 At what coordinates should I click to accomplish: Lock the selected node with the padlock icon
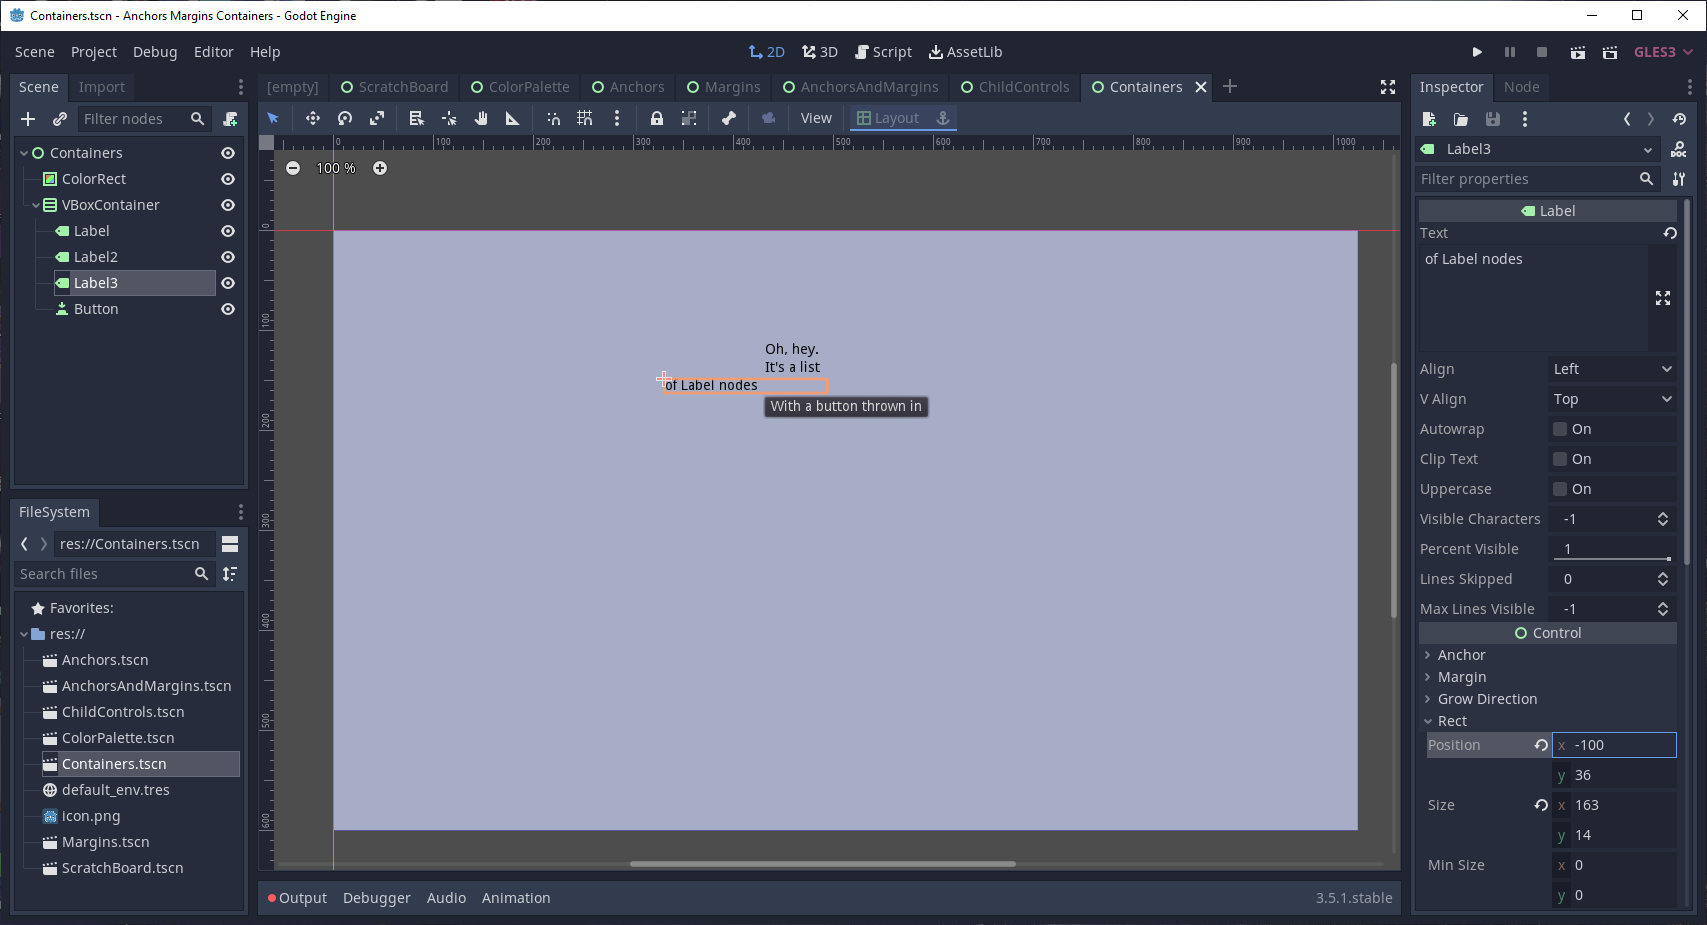(656, 118)
